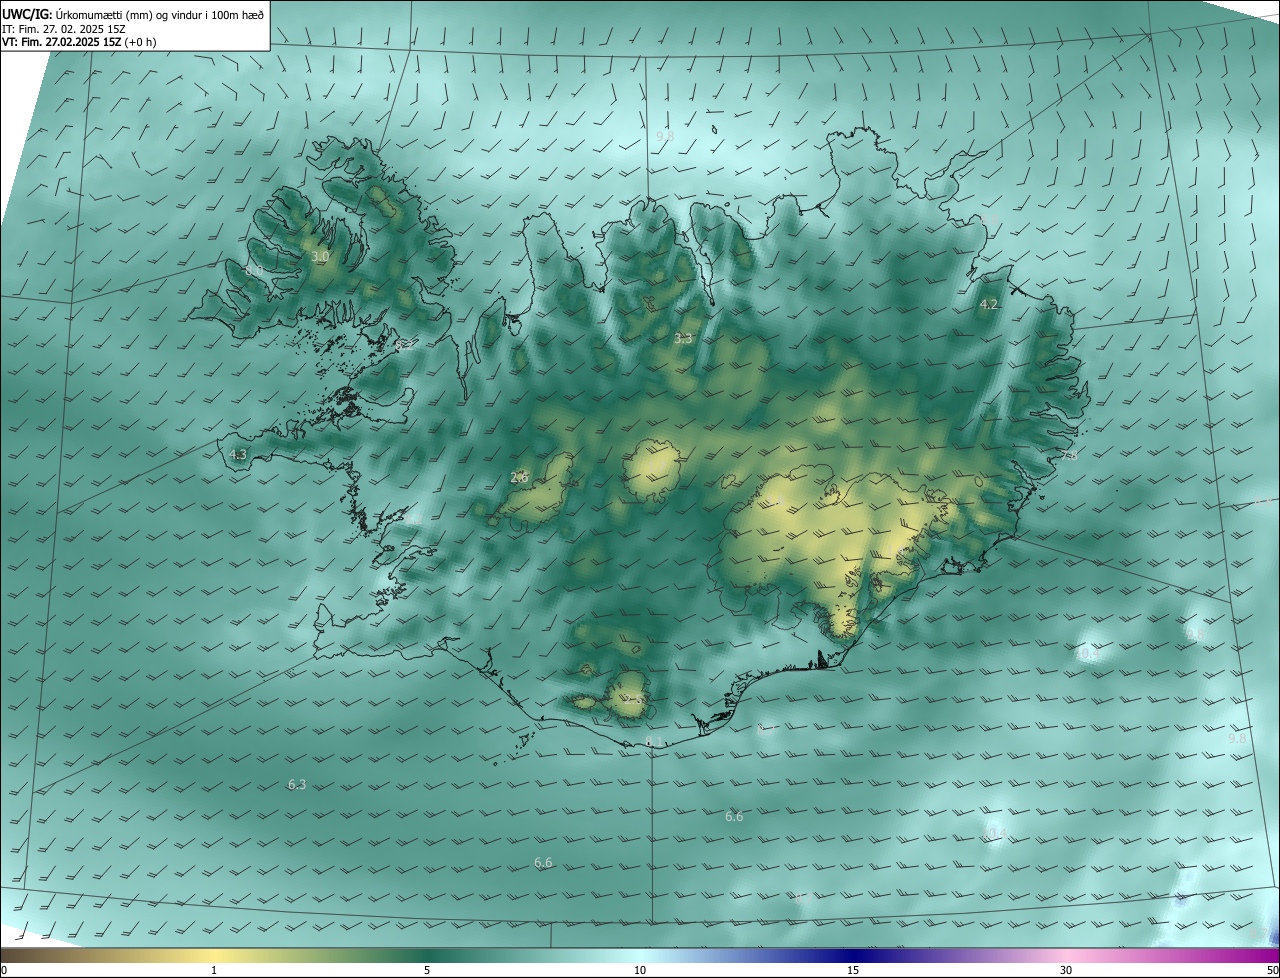The image size is (1280, 978).
Task: Click the colour scale tick label 0
Action: [x=4, y=970]
